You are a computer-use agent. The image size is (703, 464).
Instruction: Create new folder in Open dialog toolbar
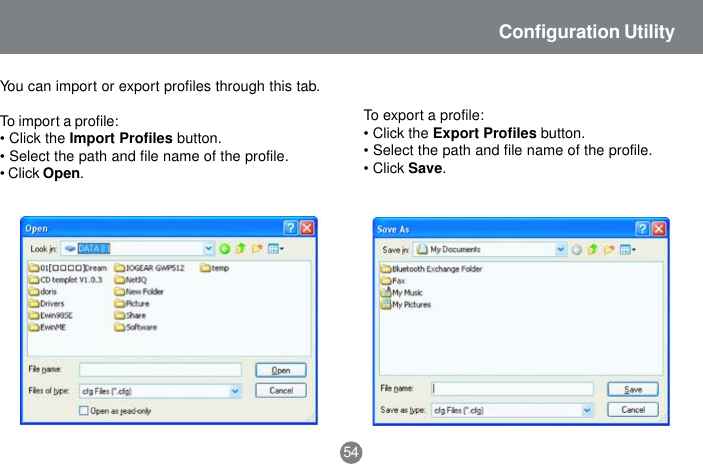(257, 248)
